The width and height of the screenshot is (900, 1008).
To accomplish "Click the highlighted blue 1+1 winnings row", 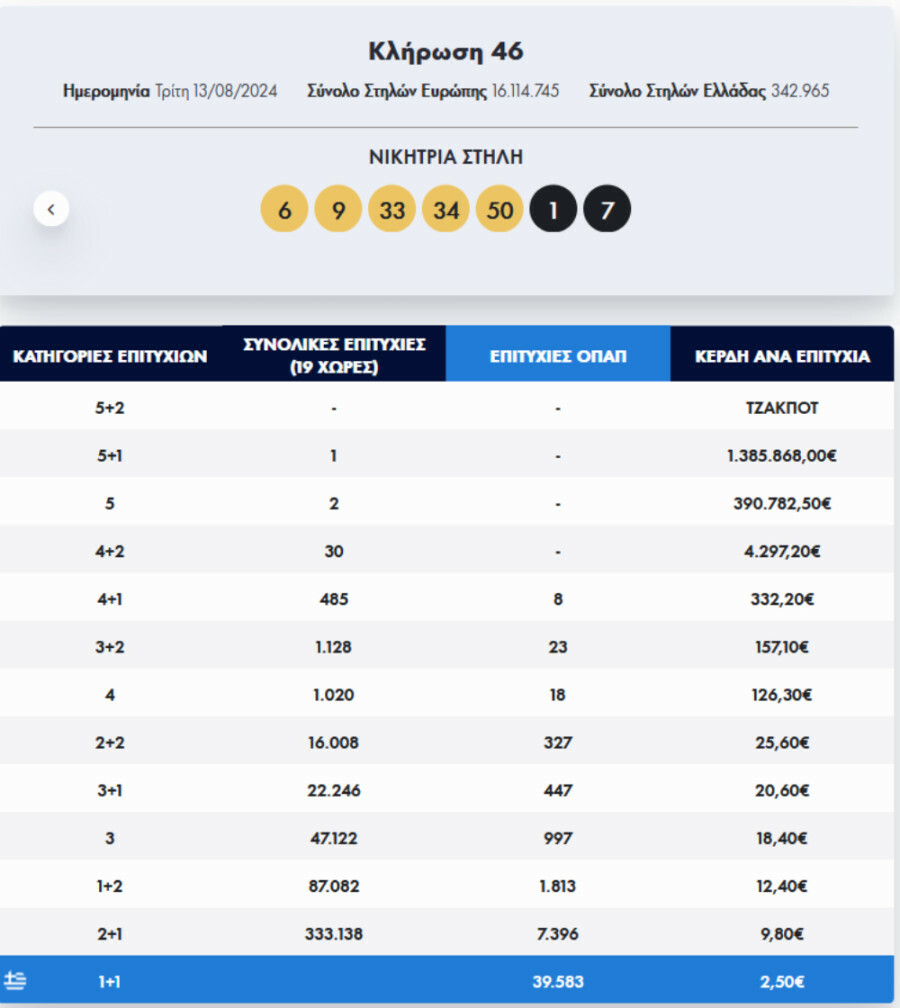I will tap(450, 981).
